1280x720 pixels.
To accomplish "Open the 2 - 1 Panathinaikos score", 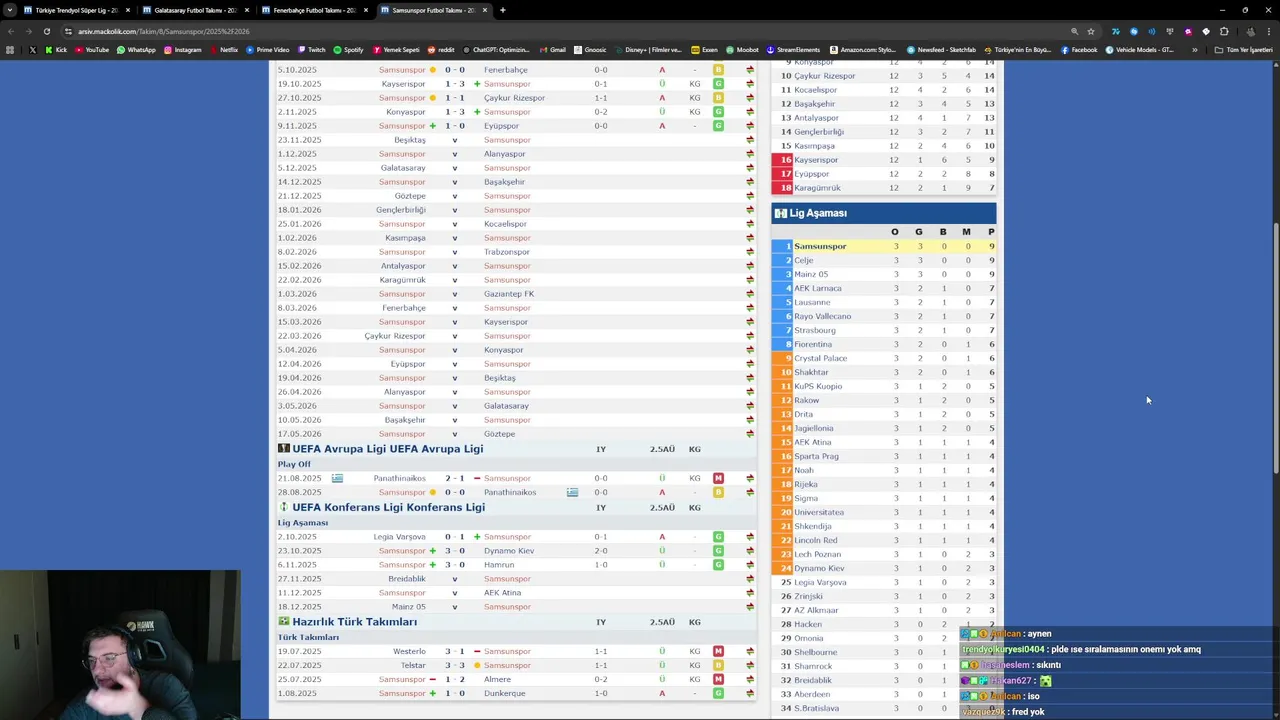I will [455, 478].
